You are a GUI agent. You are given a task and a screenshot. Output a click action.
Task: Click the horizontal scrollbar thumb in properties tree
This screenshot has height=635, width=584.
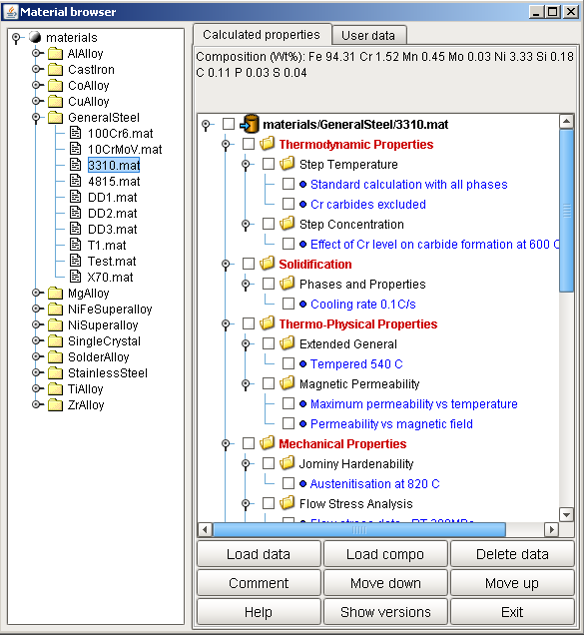point(359,529)
